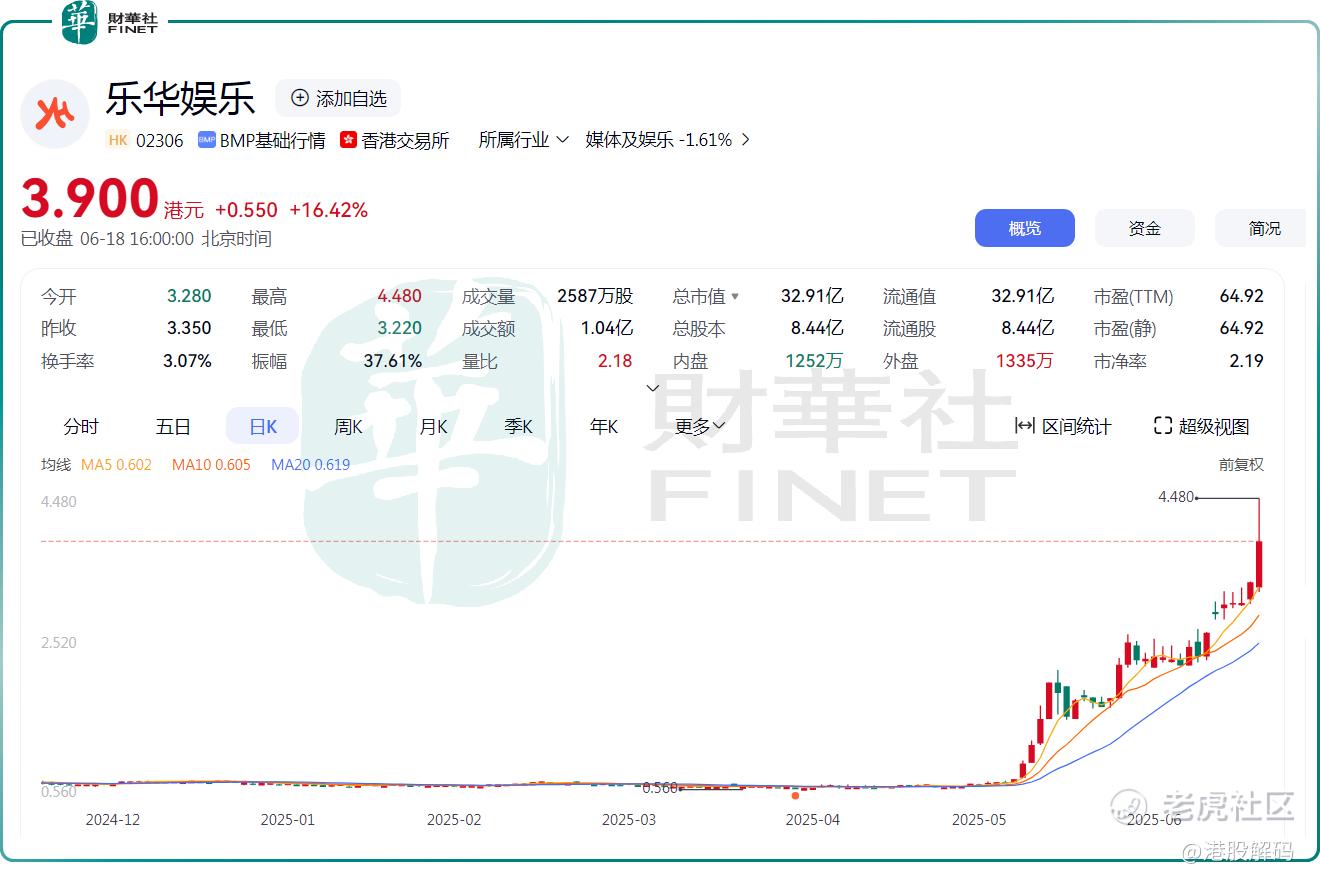1320x882 pixels.
Task: Select the 周K chart period
Action: click(x=348, y=427)
